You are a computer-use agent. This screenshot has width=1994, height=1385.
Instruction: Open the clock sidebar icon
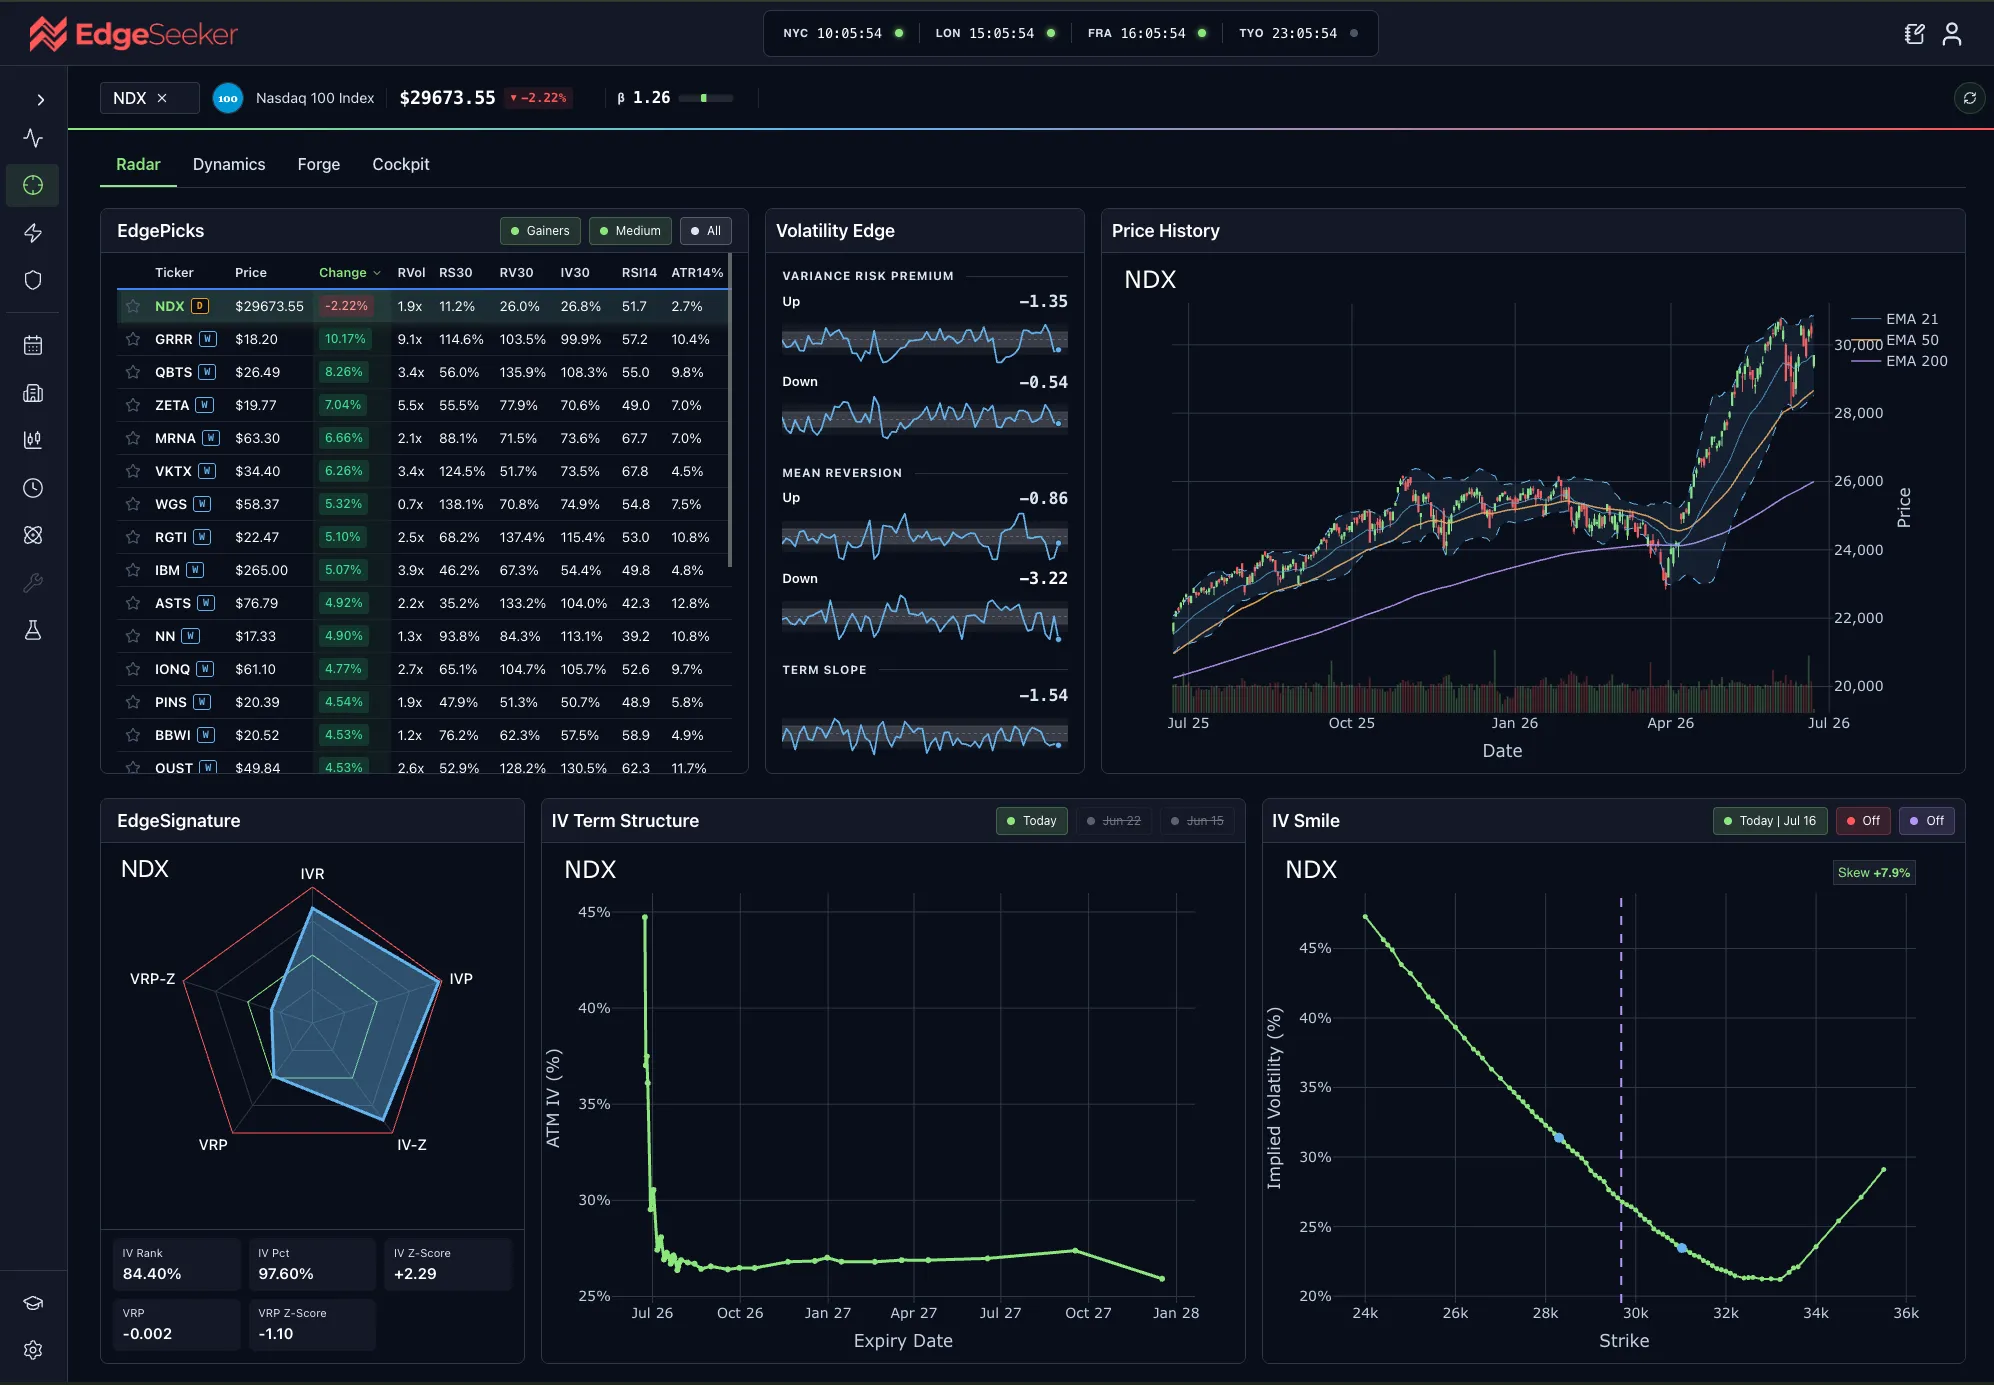pos(33,488)
